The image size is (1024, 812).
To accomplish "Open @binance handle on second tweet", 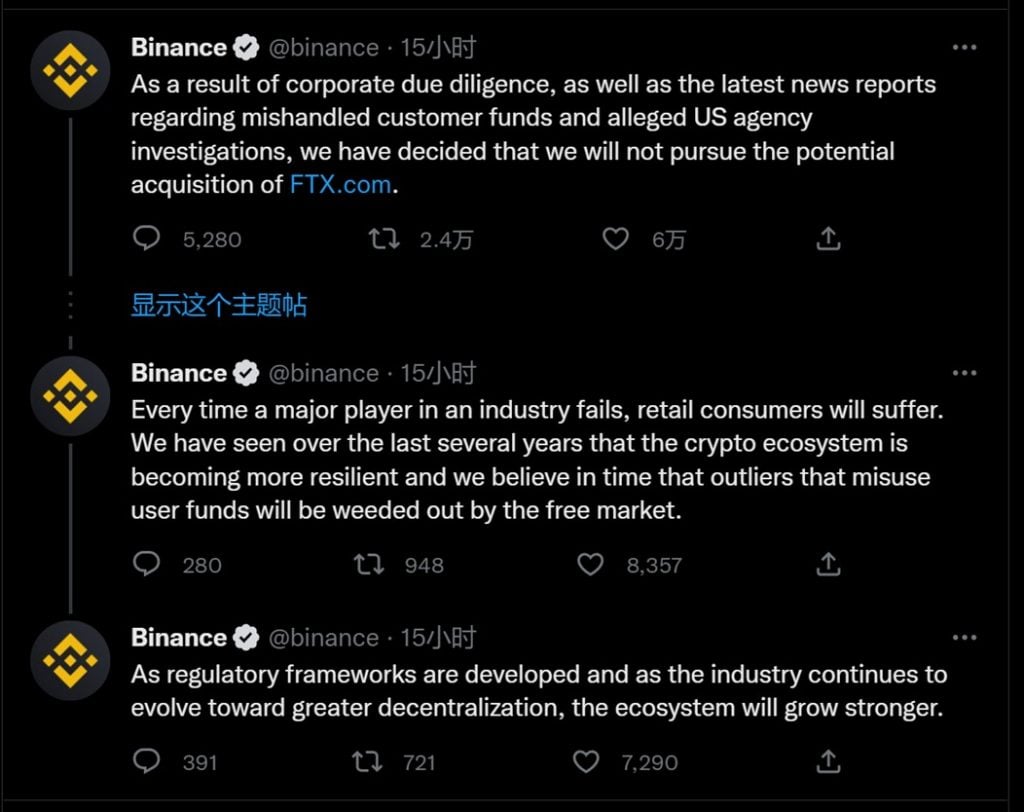I will 324,374.
